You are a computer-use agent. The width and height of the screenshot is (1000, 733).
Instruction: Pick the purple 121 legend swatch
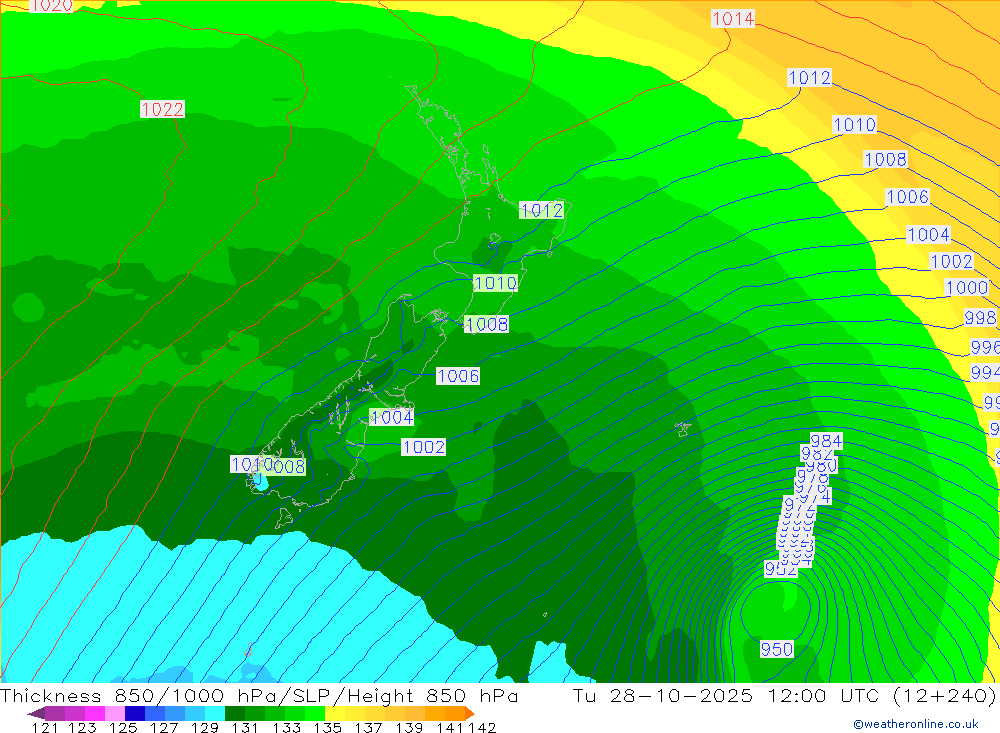tap(55, 713)
